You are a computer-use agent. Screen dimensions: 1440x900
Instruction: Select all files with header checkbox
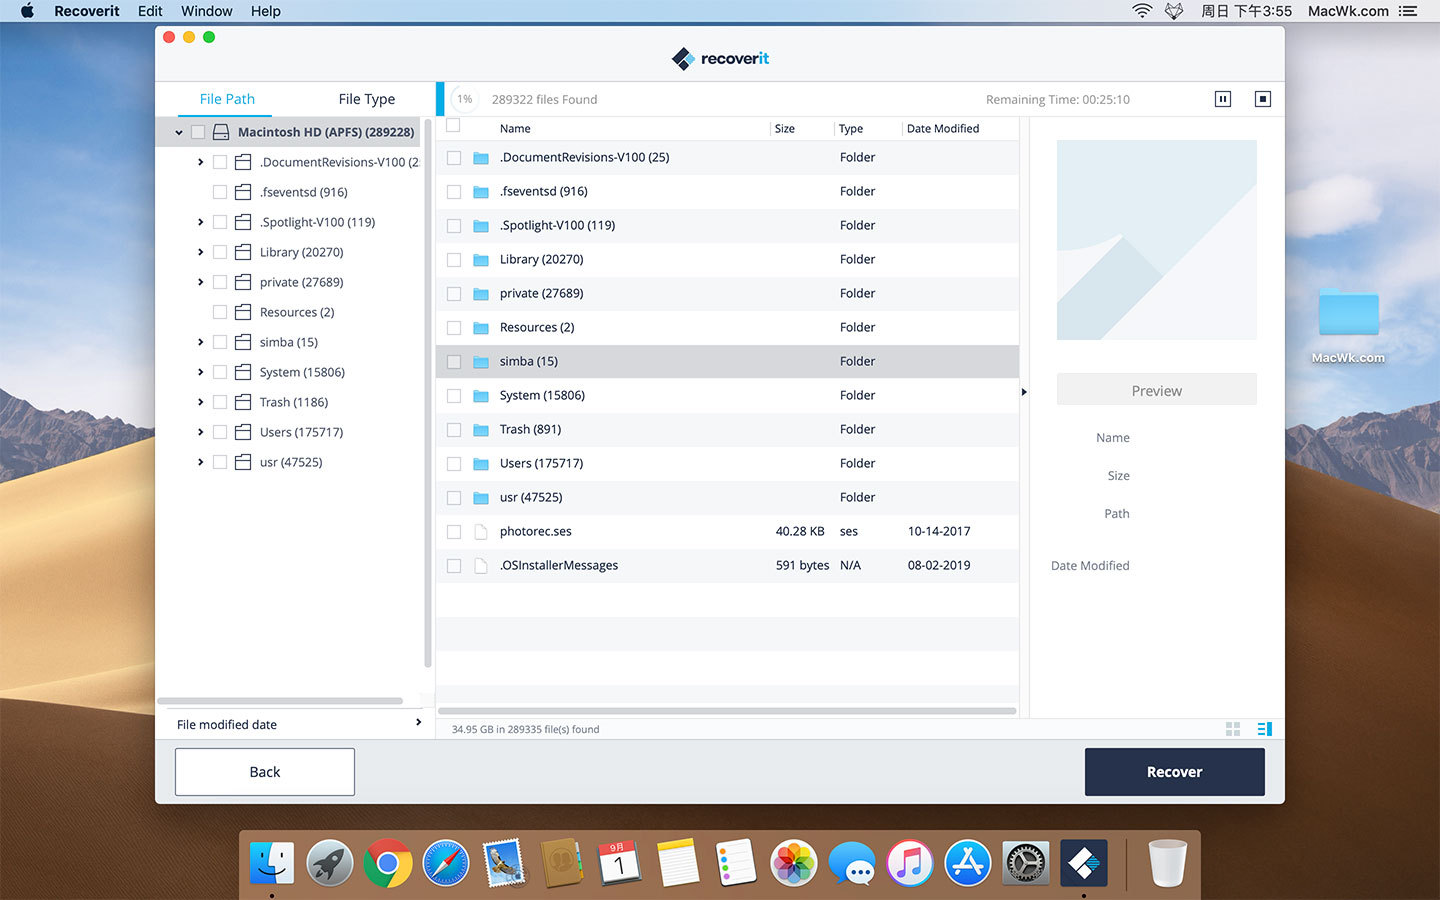[x=454, y=126]
